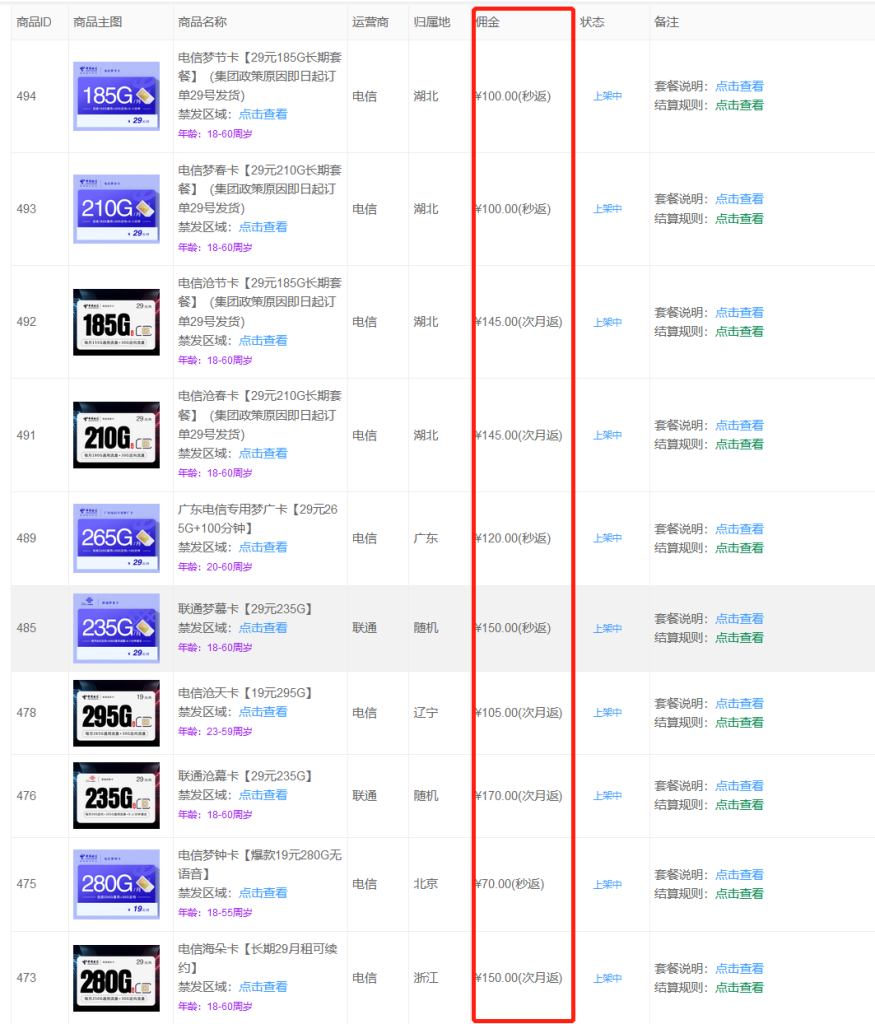Click 上架中 status for product 485
The height and width of the screenshot is (1024, 875).
tap(607, 628)
